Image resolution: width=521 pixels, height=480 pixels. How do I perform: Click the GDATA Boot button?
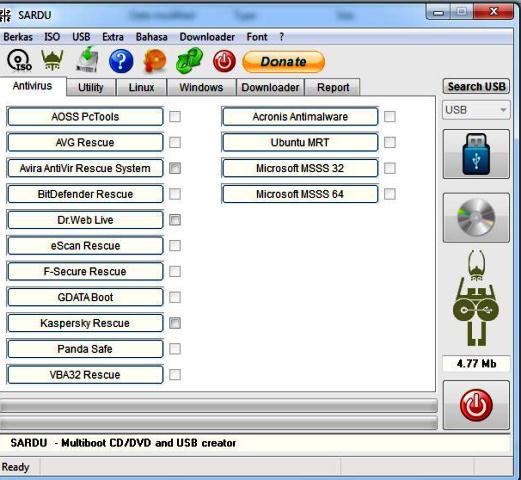pyautogui.click(x=85, y=297)
